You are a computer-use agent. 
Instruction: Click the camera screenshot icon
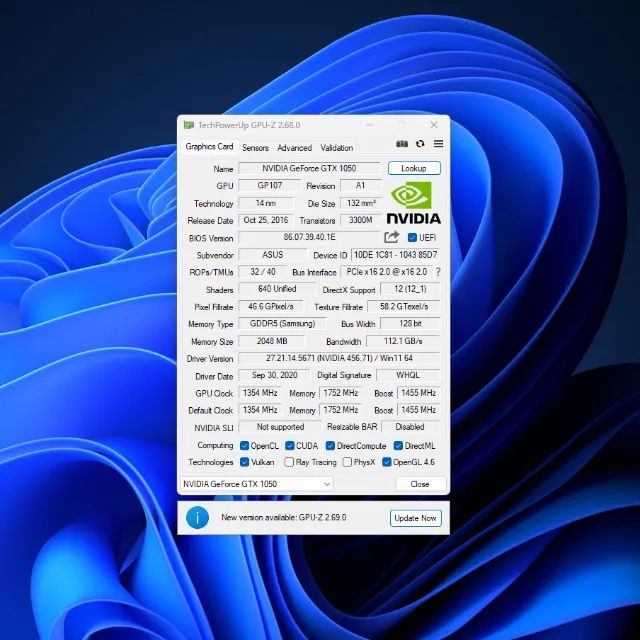tap(402, 144)
